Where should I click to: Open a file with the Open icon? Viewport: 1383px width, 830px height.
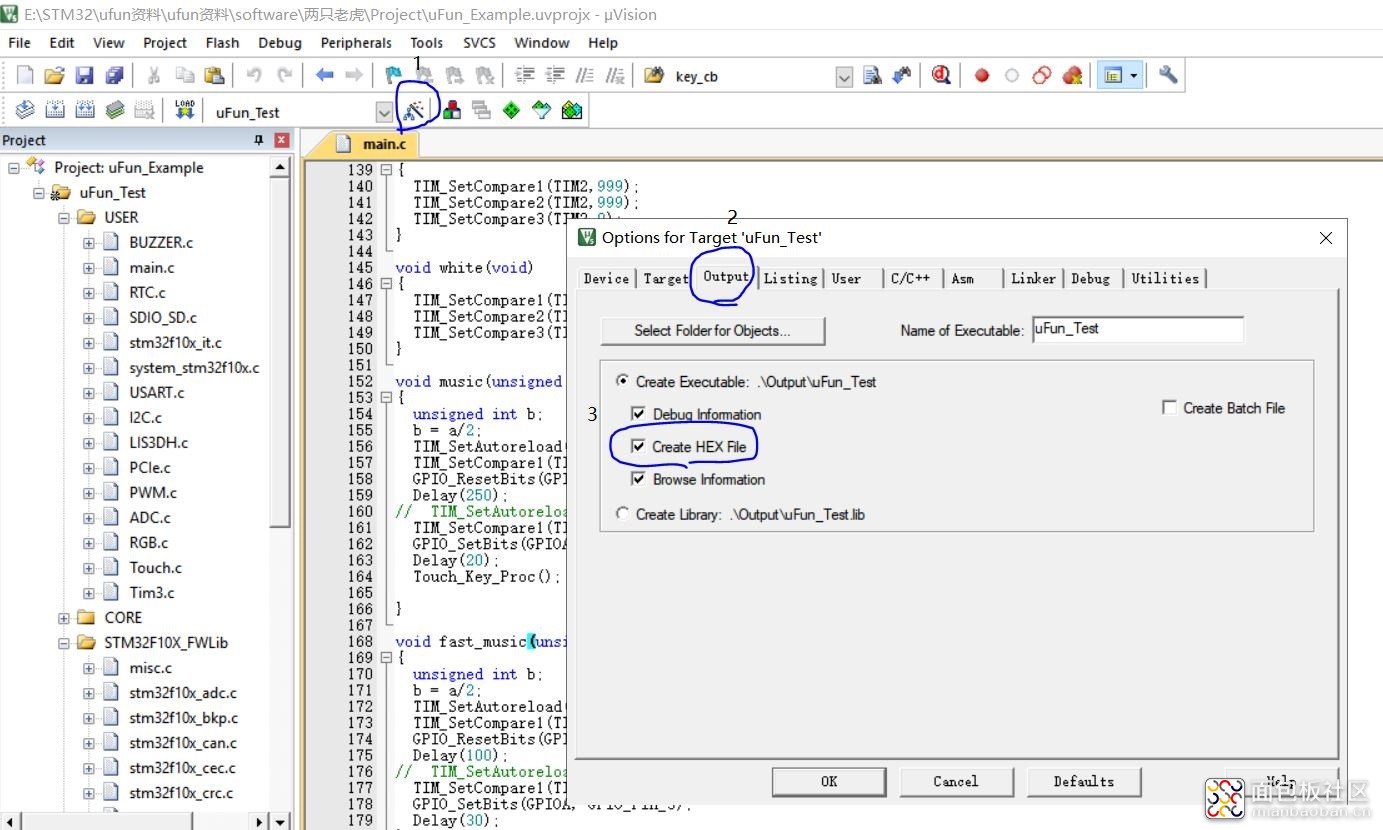pos(55,76)
